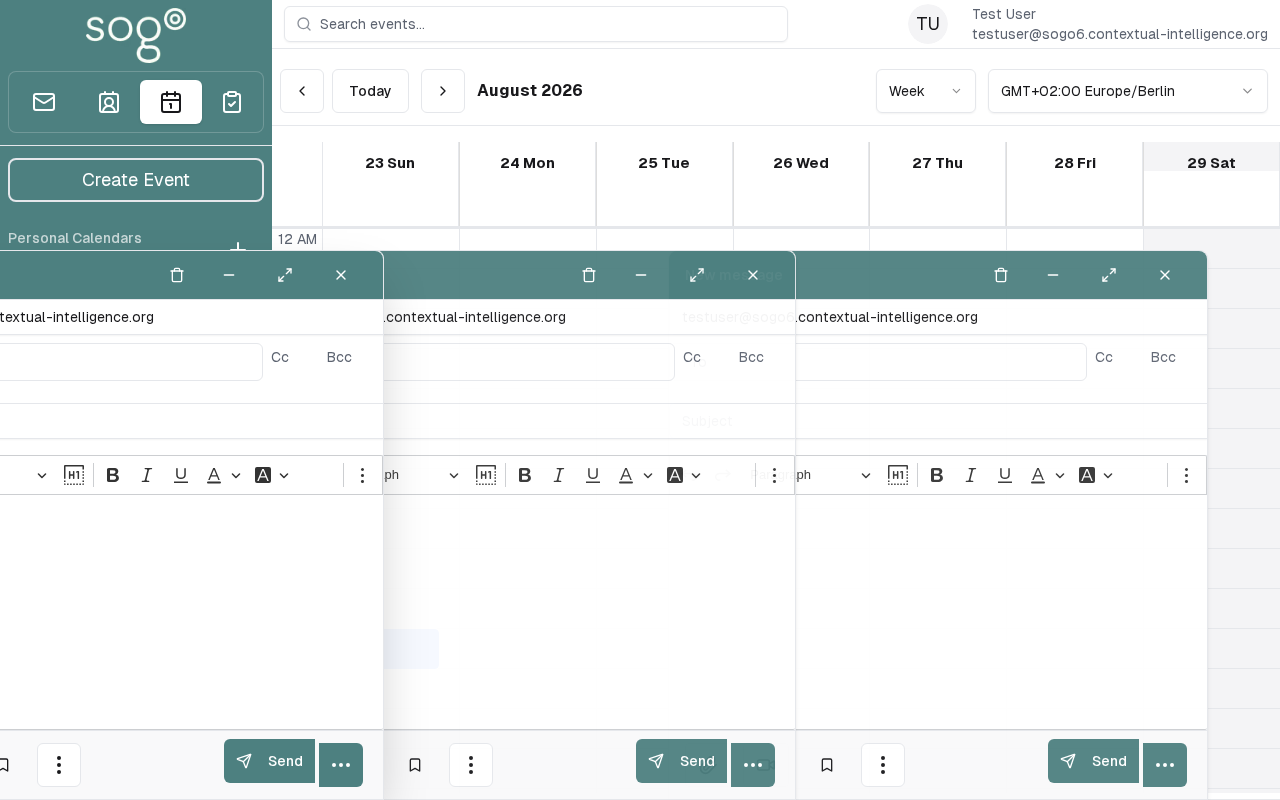The image size is (1280, 800).
Task: Focus the Search events field
Action: click(x=536, y=24)
